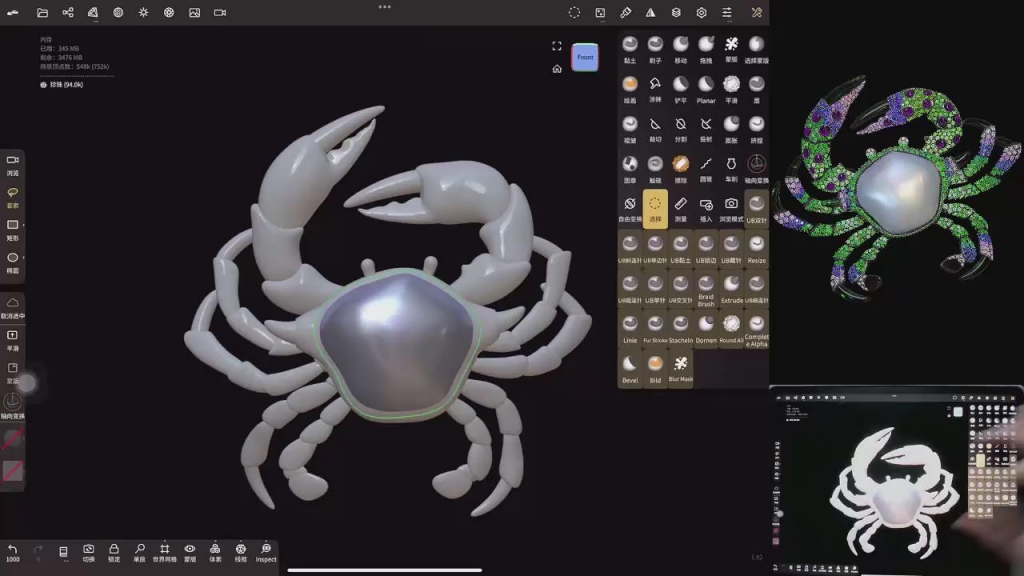Toggle 蒙版 mask eye visibility
The height and width of the screenshot is (576, 1024).
click(190, 552)
